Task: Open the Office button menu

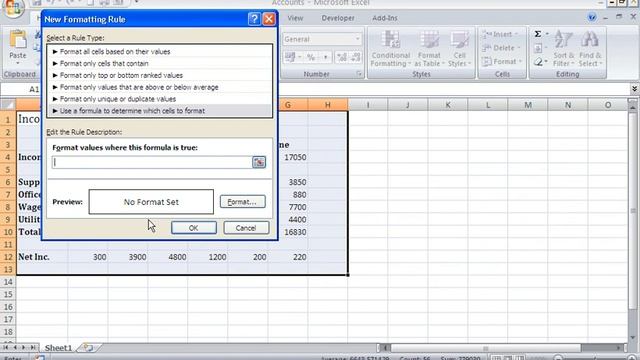Action: [x=12, y=8]
